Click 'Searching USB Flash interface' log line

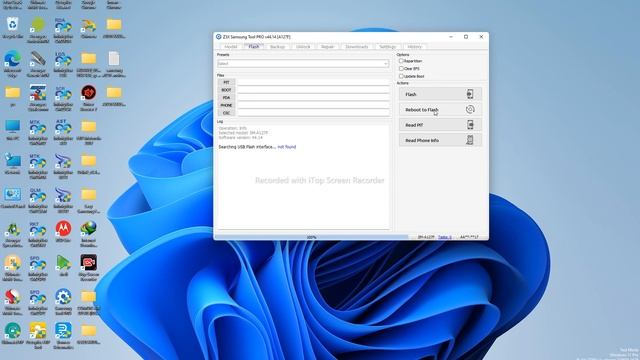click(247, 147)
